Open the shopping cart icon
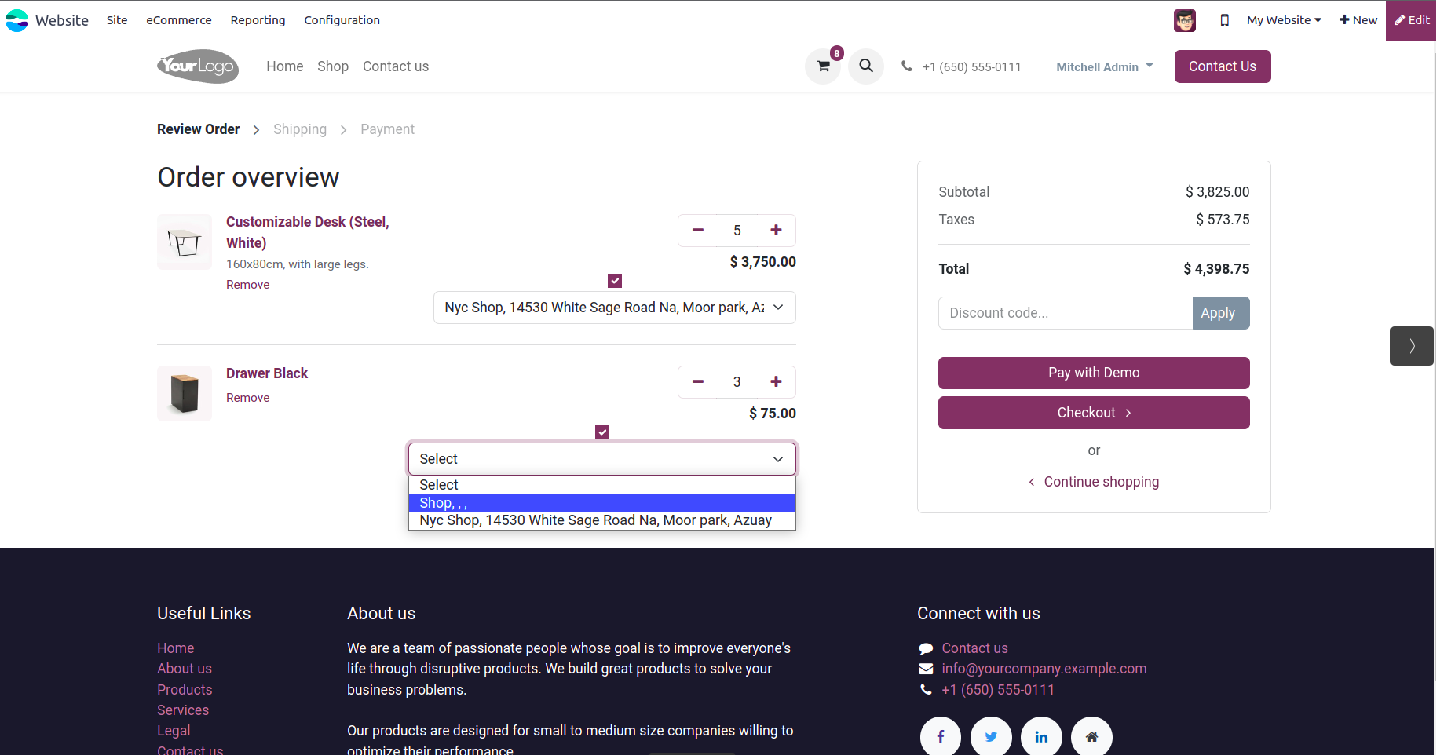 click(x=823, y=67)
